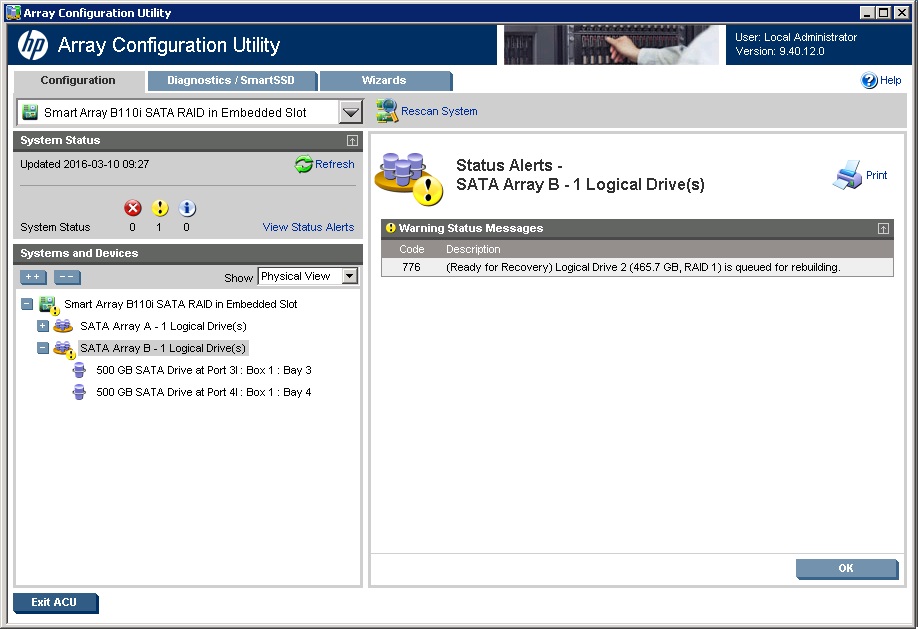Click the large Status Alerts array icon

(409, 179)
